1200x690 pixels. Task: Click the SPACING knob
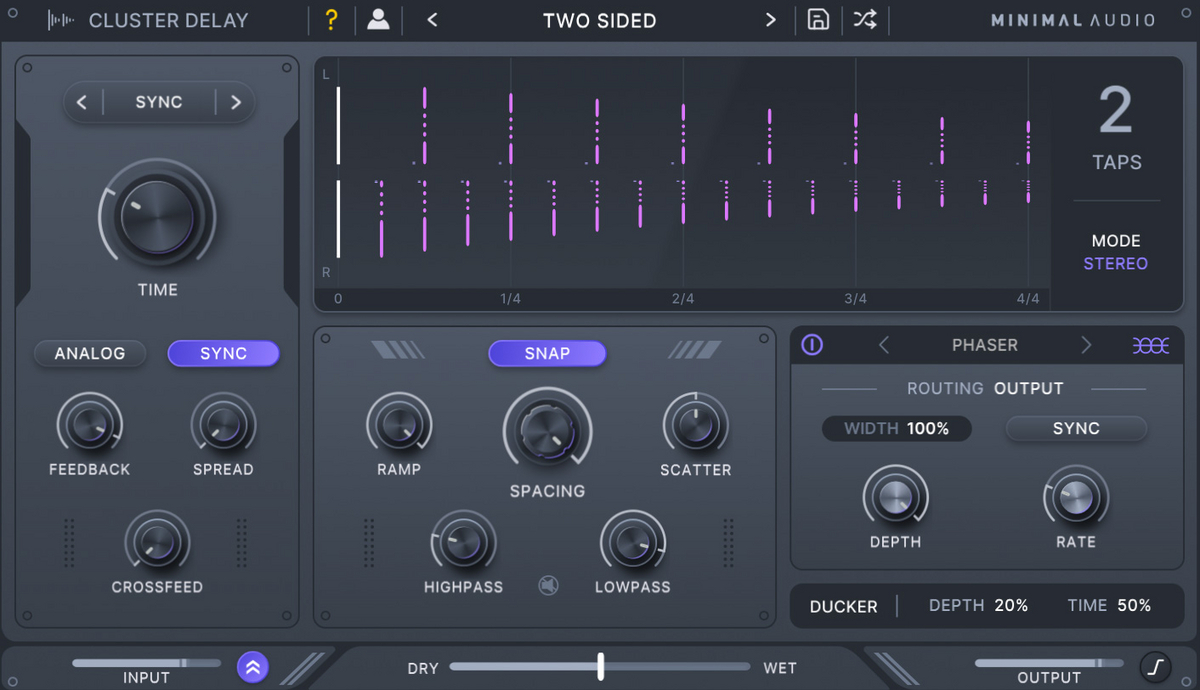click(547, 431)
